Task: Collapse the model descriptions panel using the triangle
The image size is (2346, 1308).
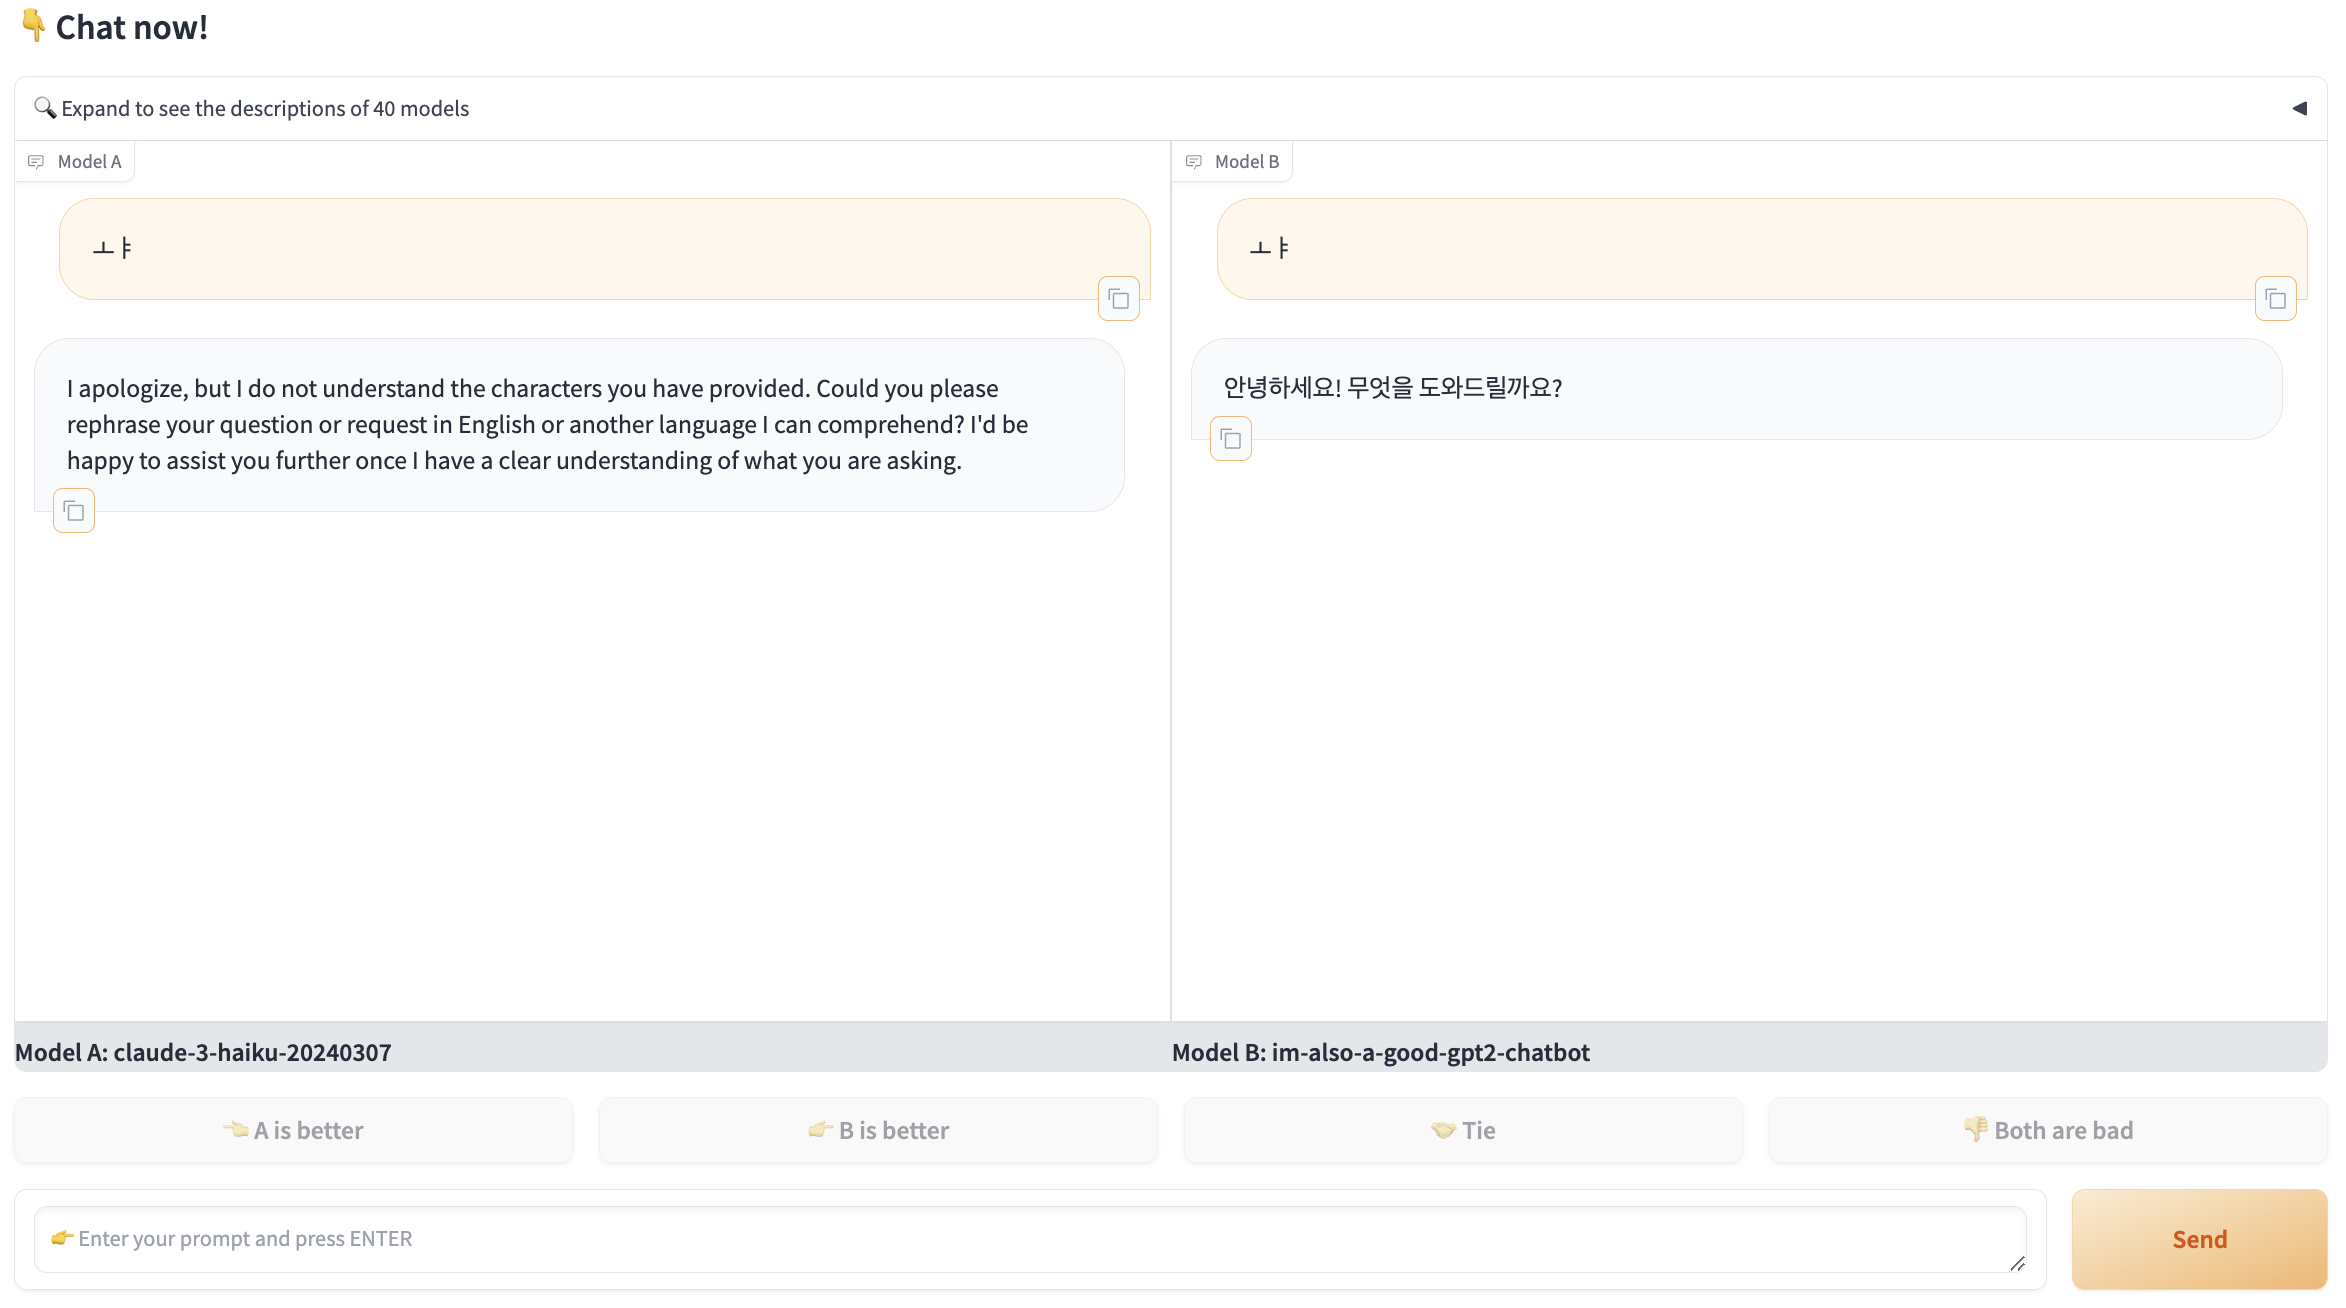Action: pos(2301,107)
